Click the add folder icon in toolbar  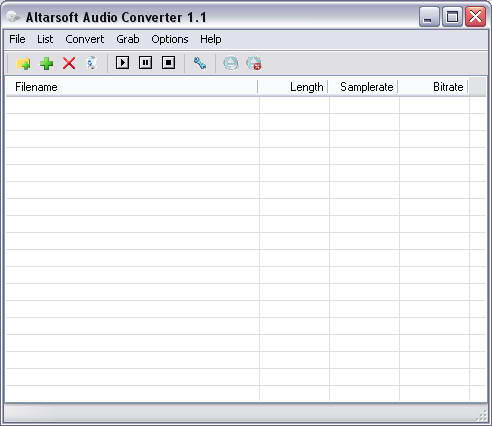(23, 63)
